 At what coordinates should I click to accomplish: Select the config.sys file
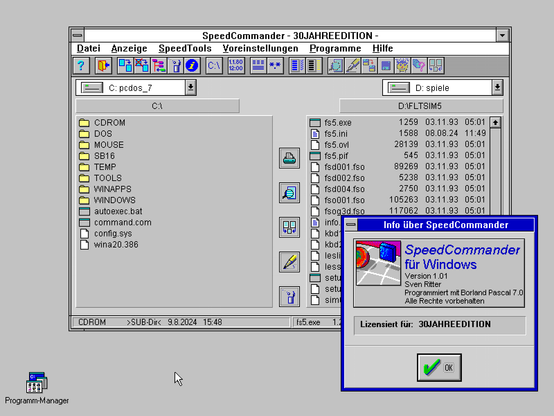(x=106, y=234)
